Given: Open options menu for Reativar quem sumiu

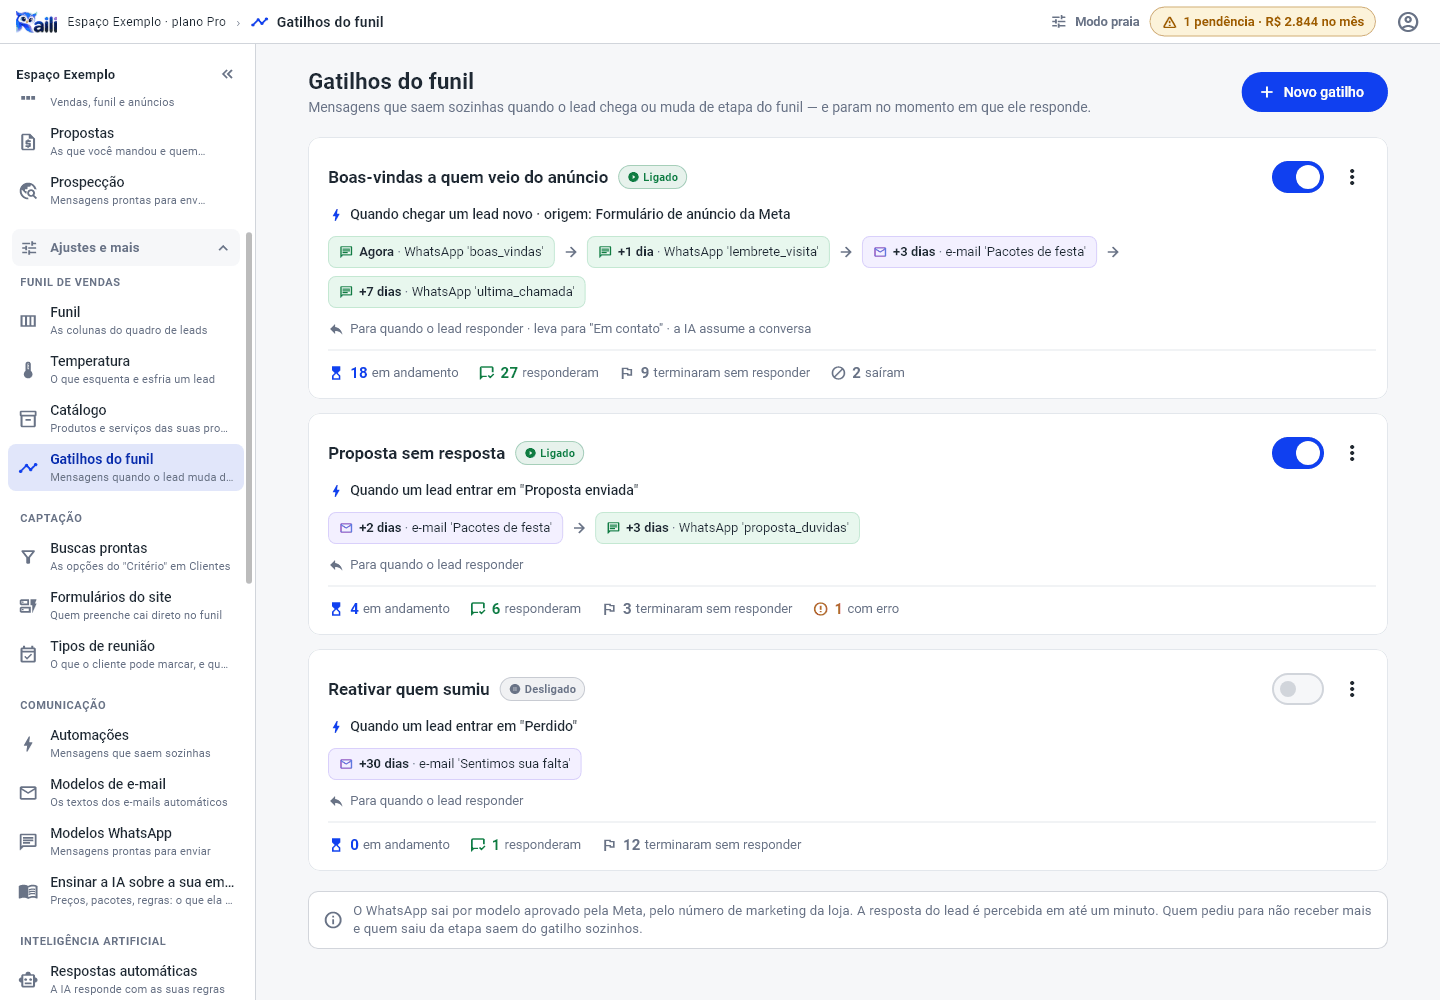Looking at the screenshot, I should point(1352,689).
